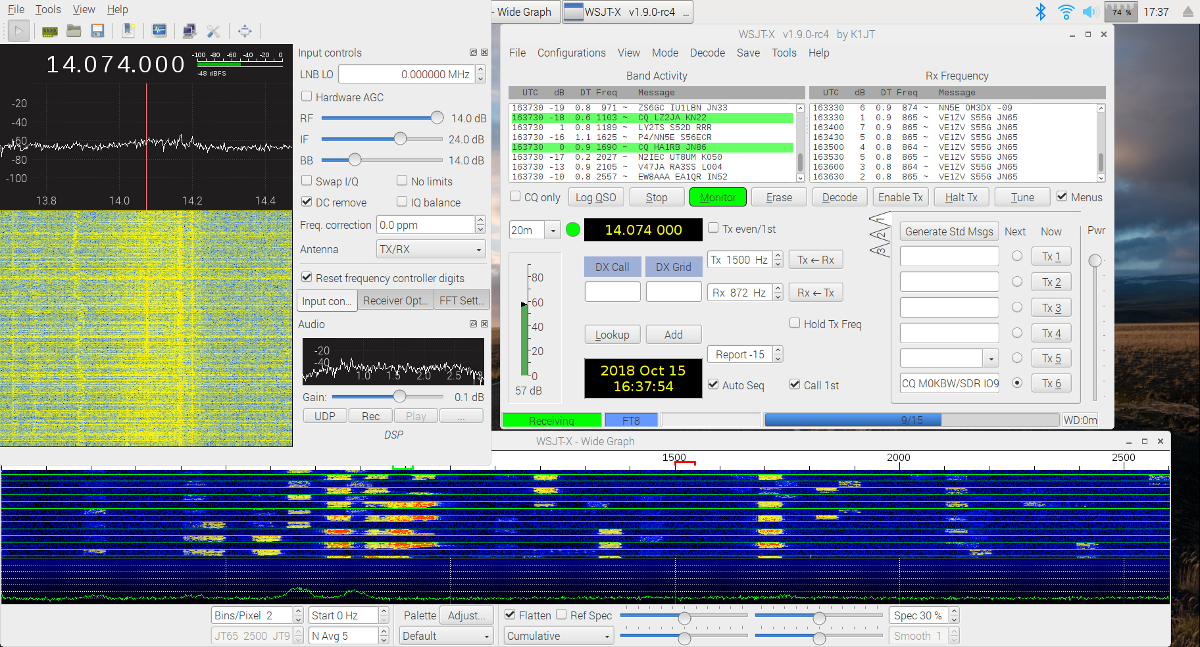The width and height of the screenshot is (1200, 647).
Task: Click the DX Call input field
Action: tap(612, 292)
